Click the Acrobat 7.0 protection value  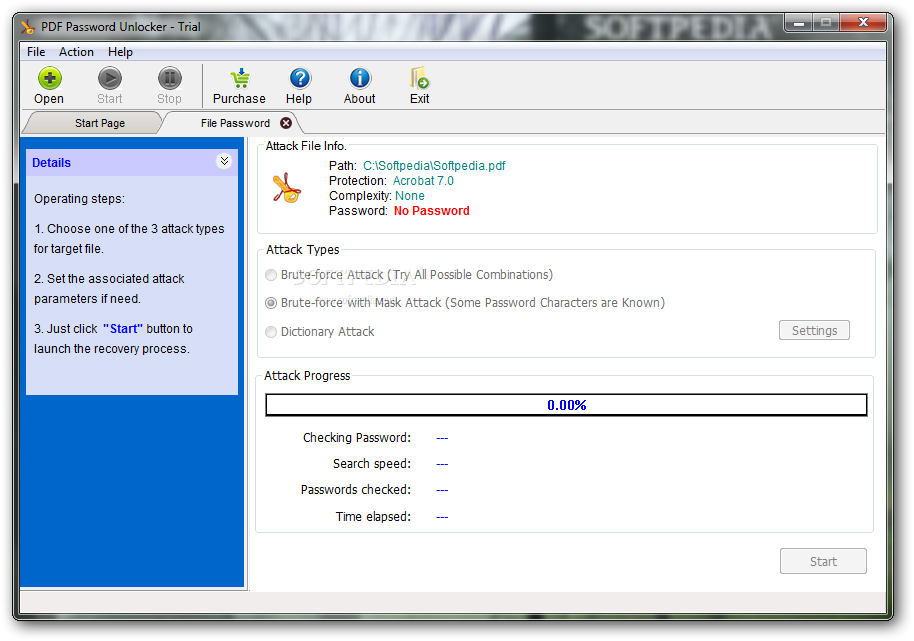[423, 181]
